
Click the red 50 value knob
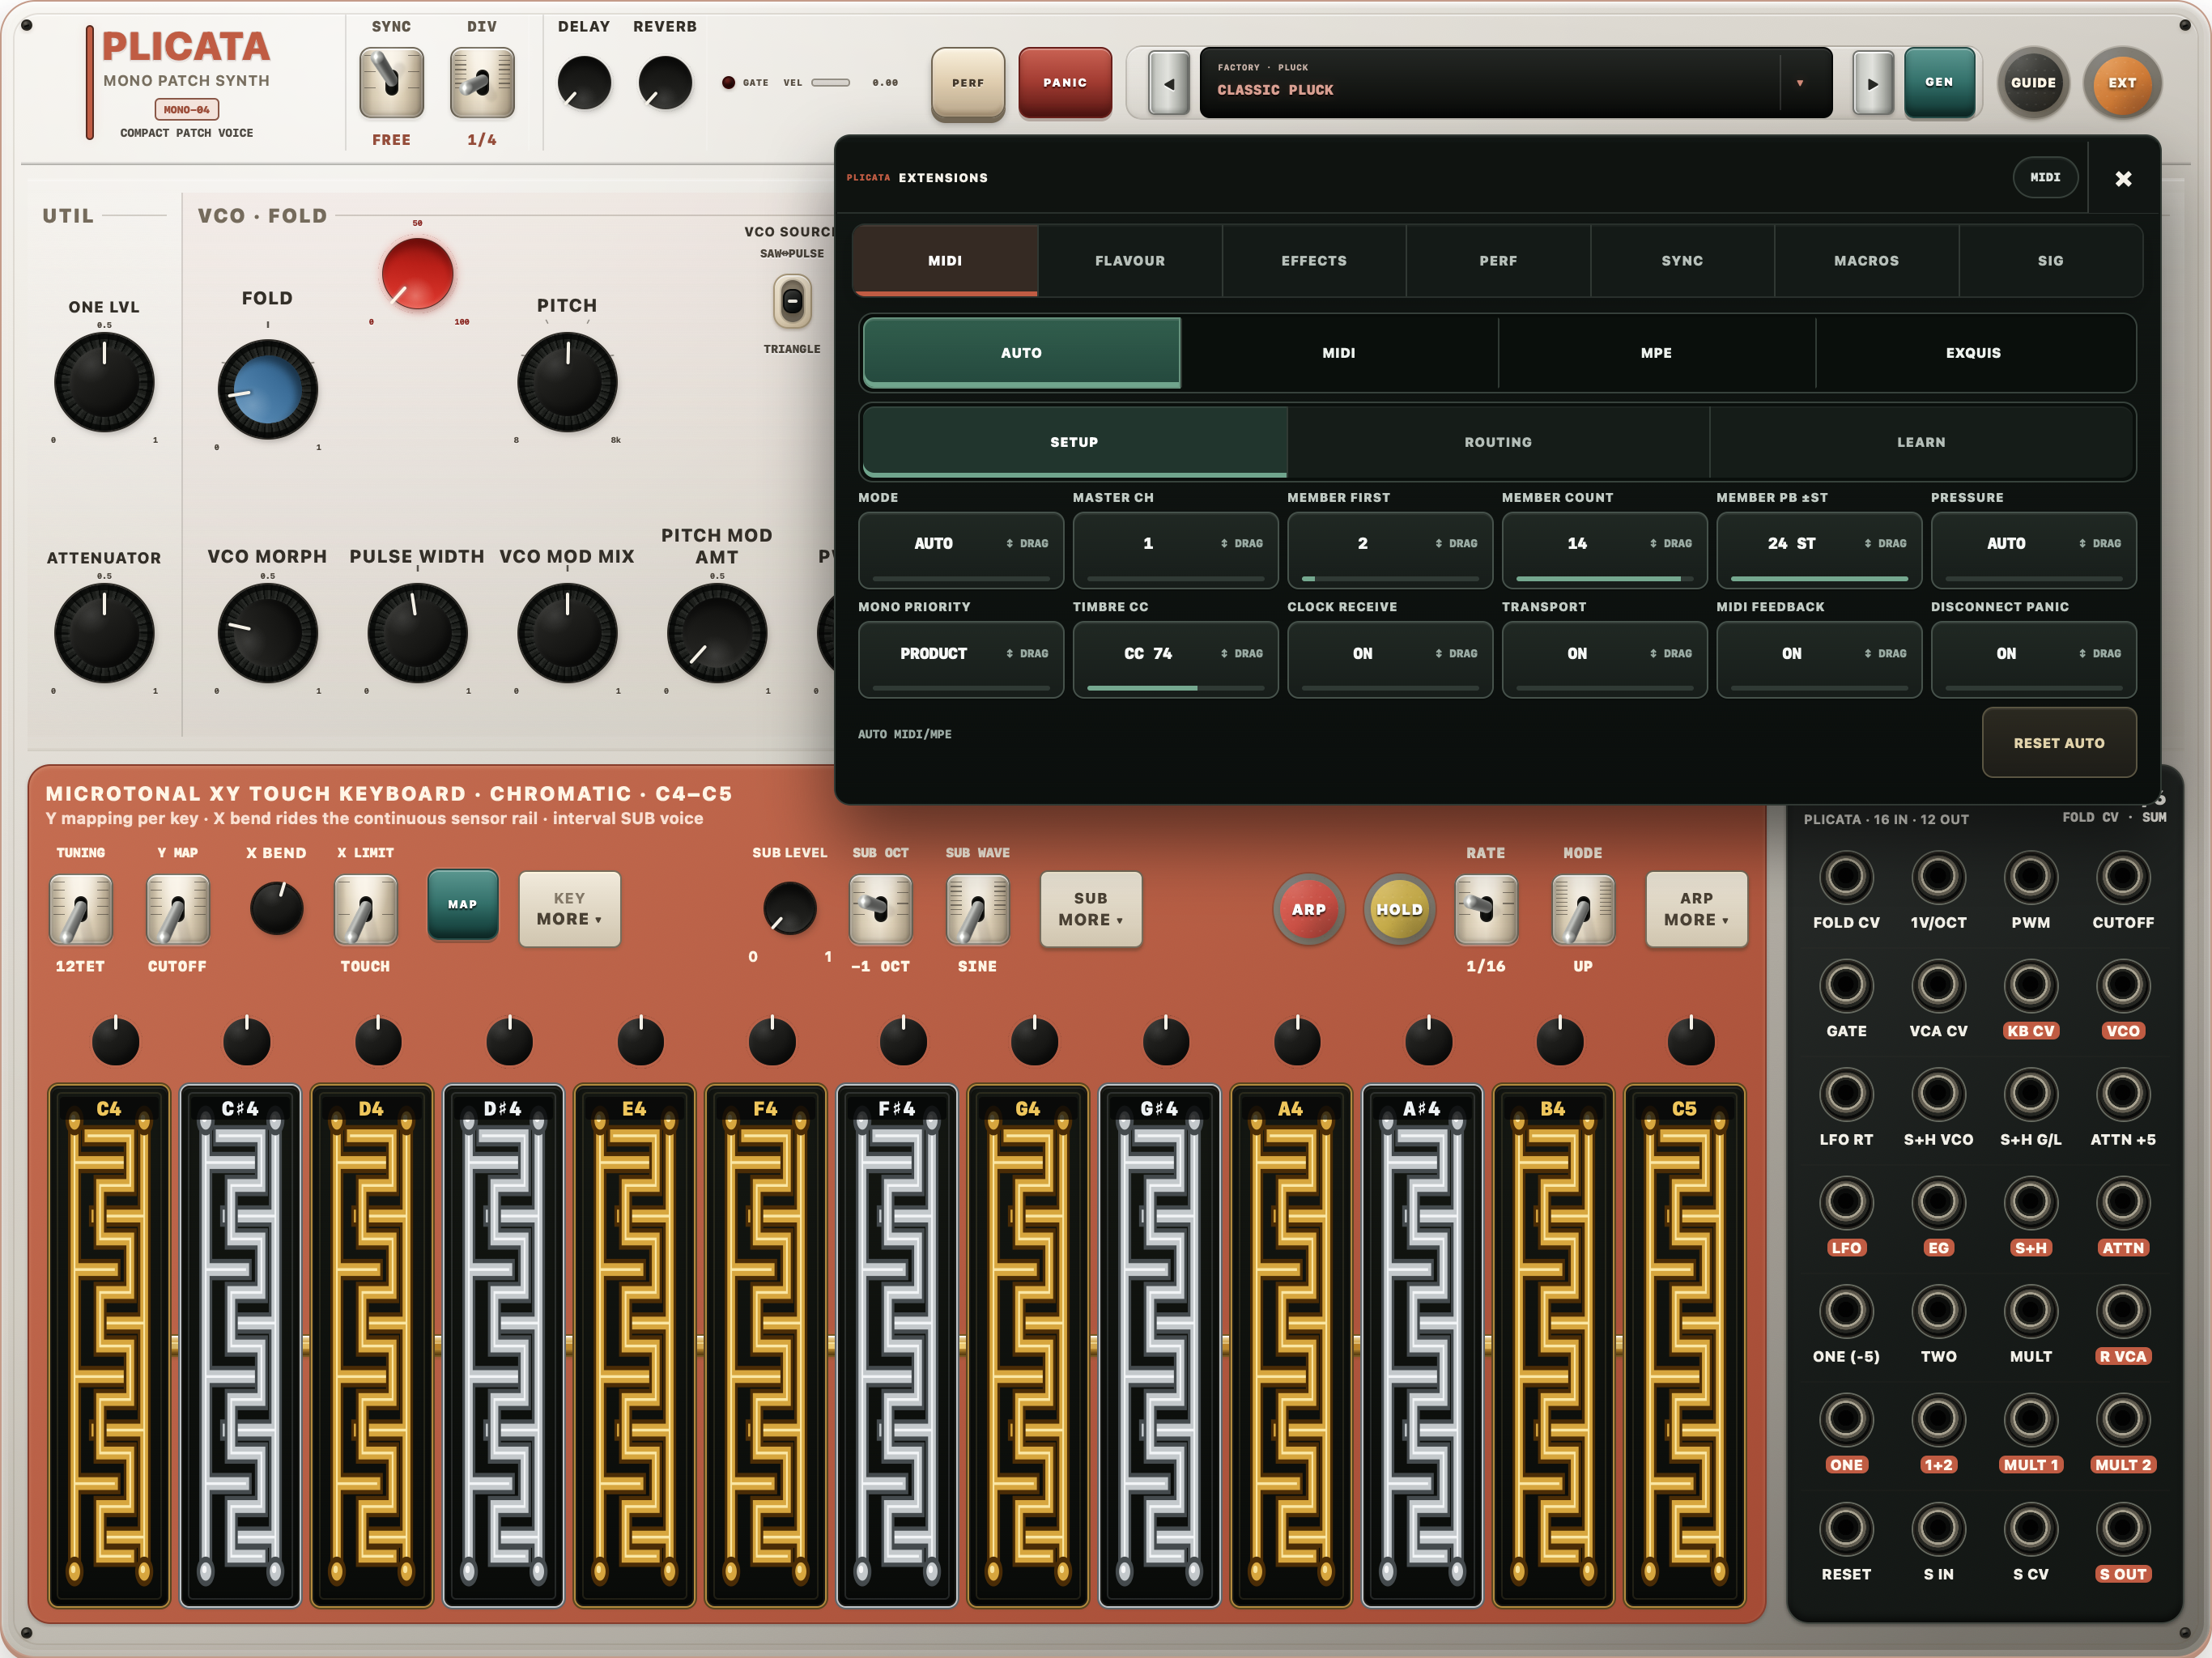(417, 273)
